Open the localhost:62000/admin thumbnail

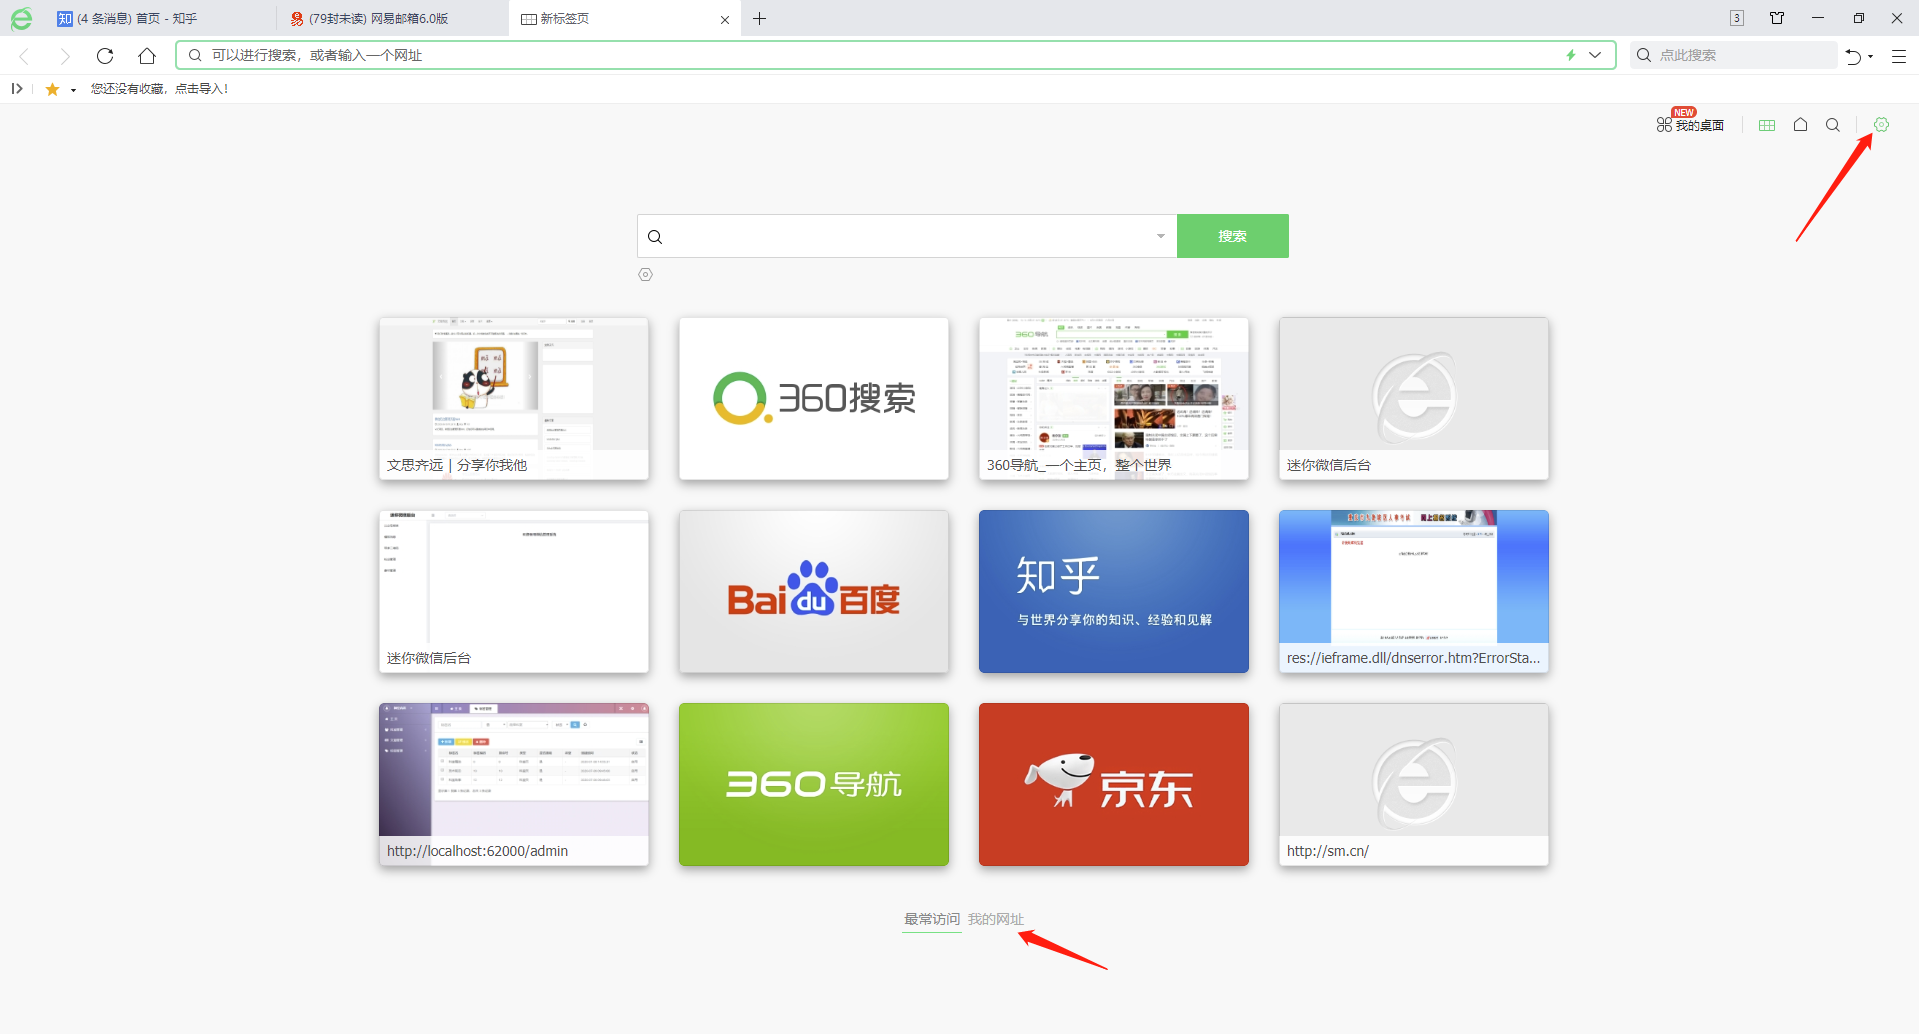tap(514, 785)
